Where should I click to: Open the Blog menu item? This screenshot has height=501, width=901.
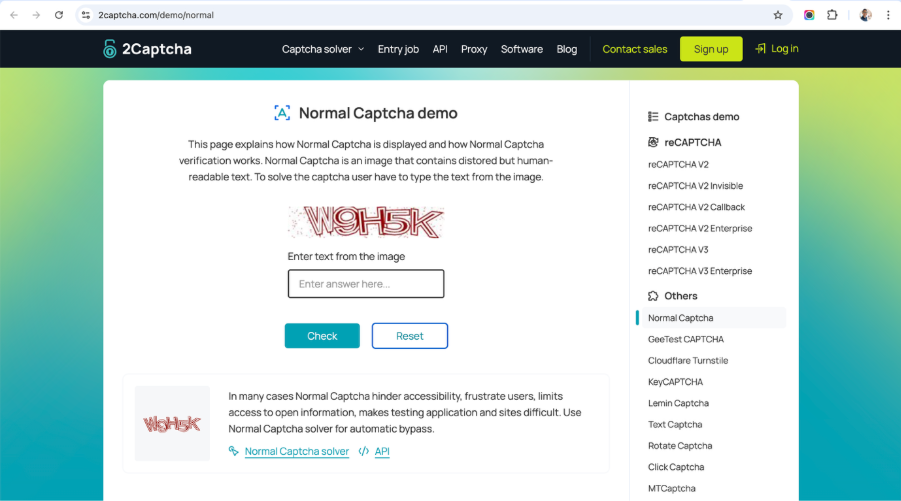(x=567, y=49)
